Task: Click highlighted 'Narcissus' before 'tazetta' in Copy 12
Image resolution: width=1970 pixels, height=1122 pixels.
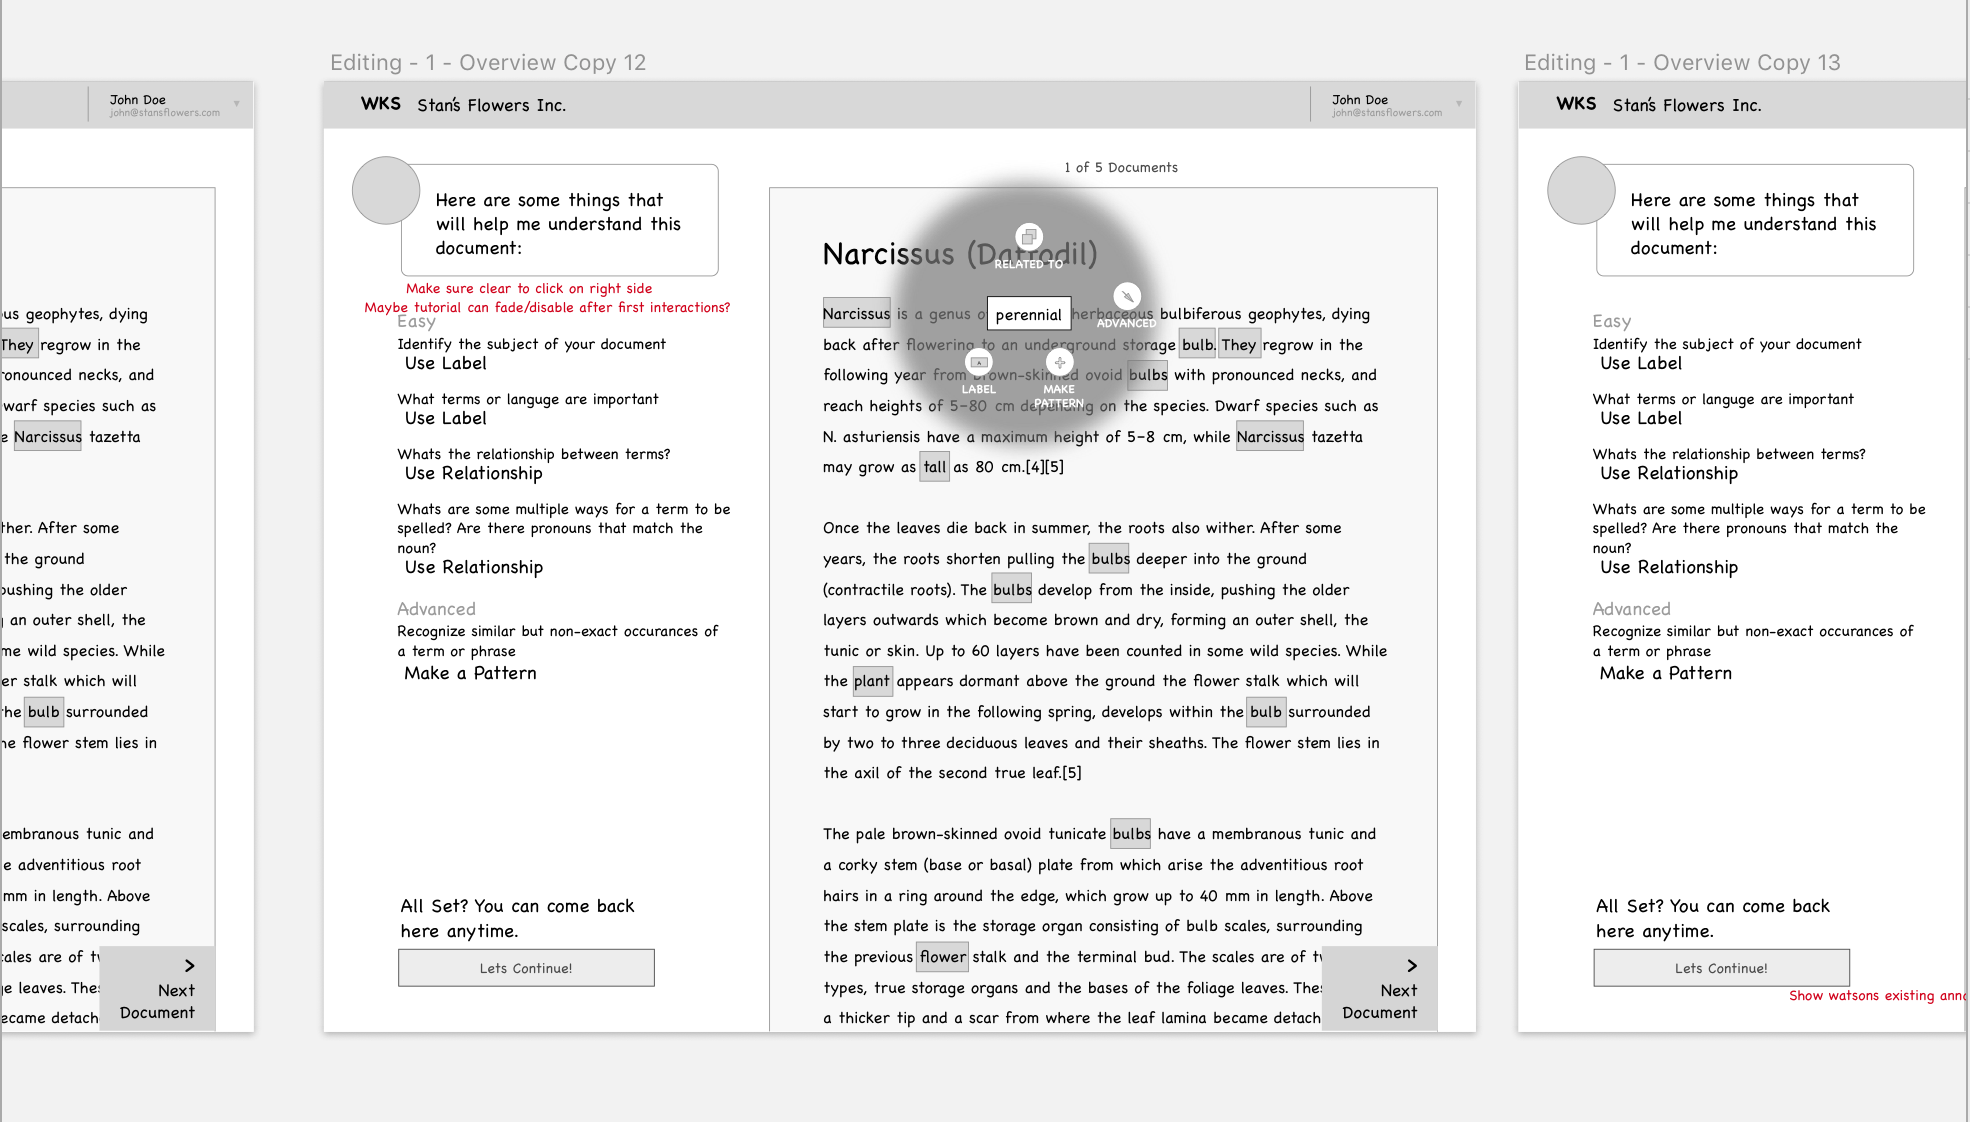Action: click(1270, 437)
